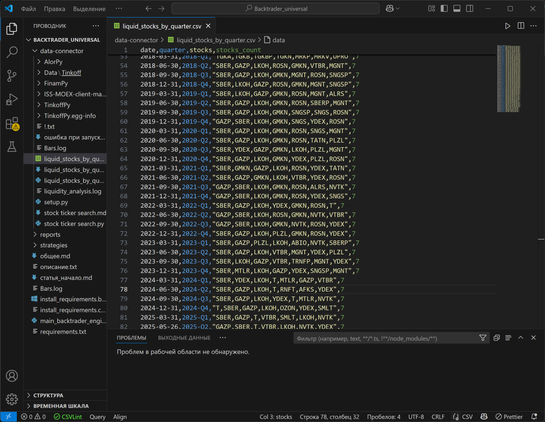This screenshot has height=422, width=545.
Task: Open Run and Debug view
Action: 12,99
